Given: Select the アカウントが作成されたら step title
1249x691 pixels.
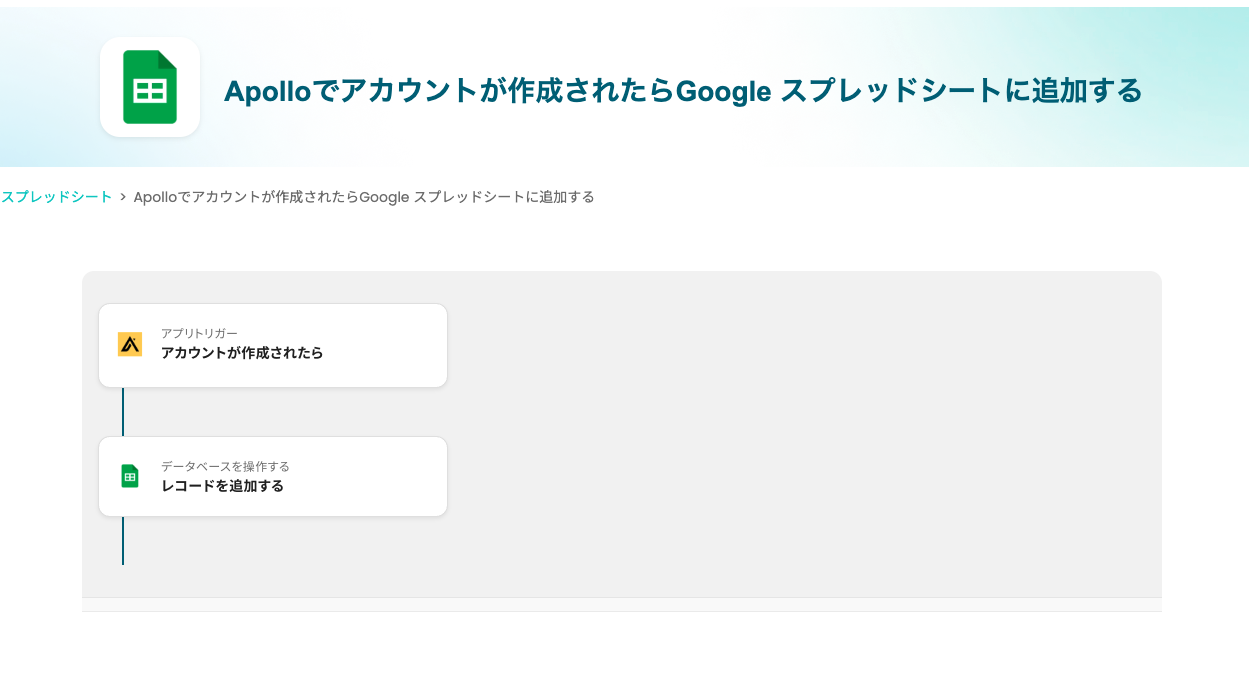Looking at the screenshot, I should (242, 353).
